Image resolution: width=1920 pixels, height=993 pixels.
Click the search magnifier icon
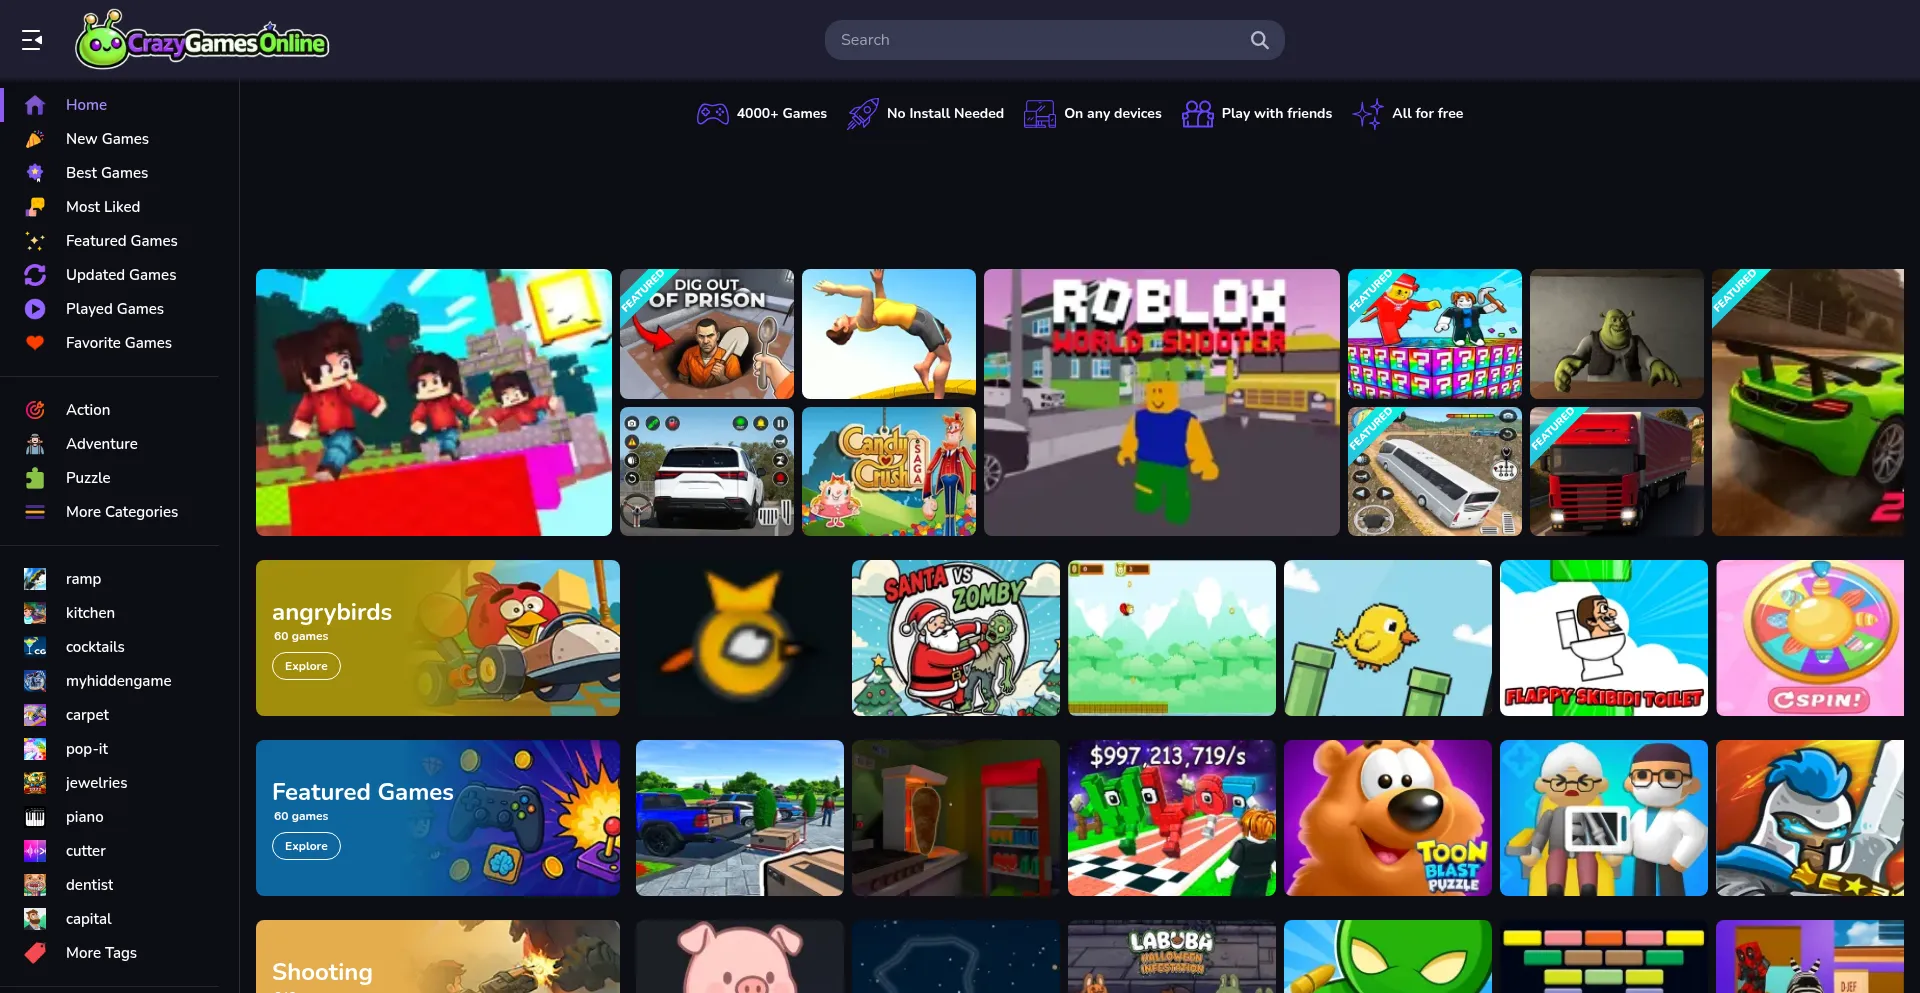point(1259,40)
